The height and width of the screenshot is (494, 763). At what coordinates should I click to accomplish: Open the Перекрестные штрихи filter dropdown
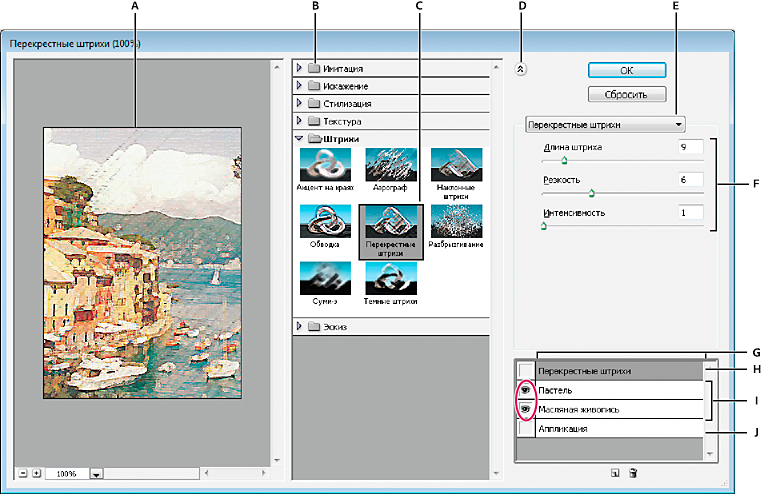coord(605,125)
